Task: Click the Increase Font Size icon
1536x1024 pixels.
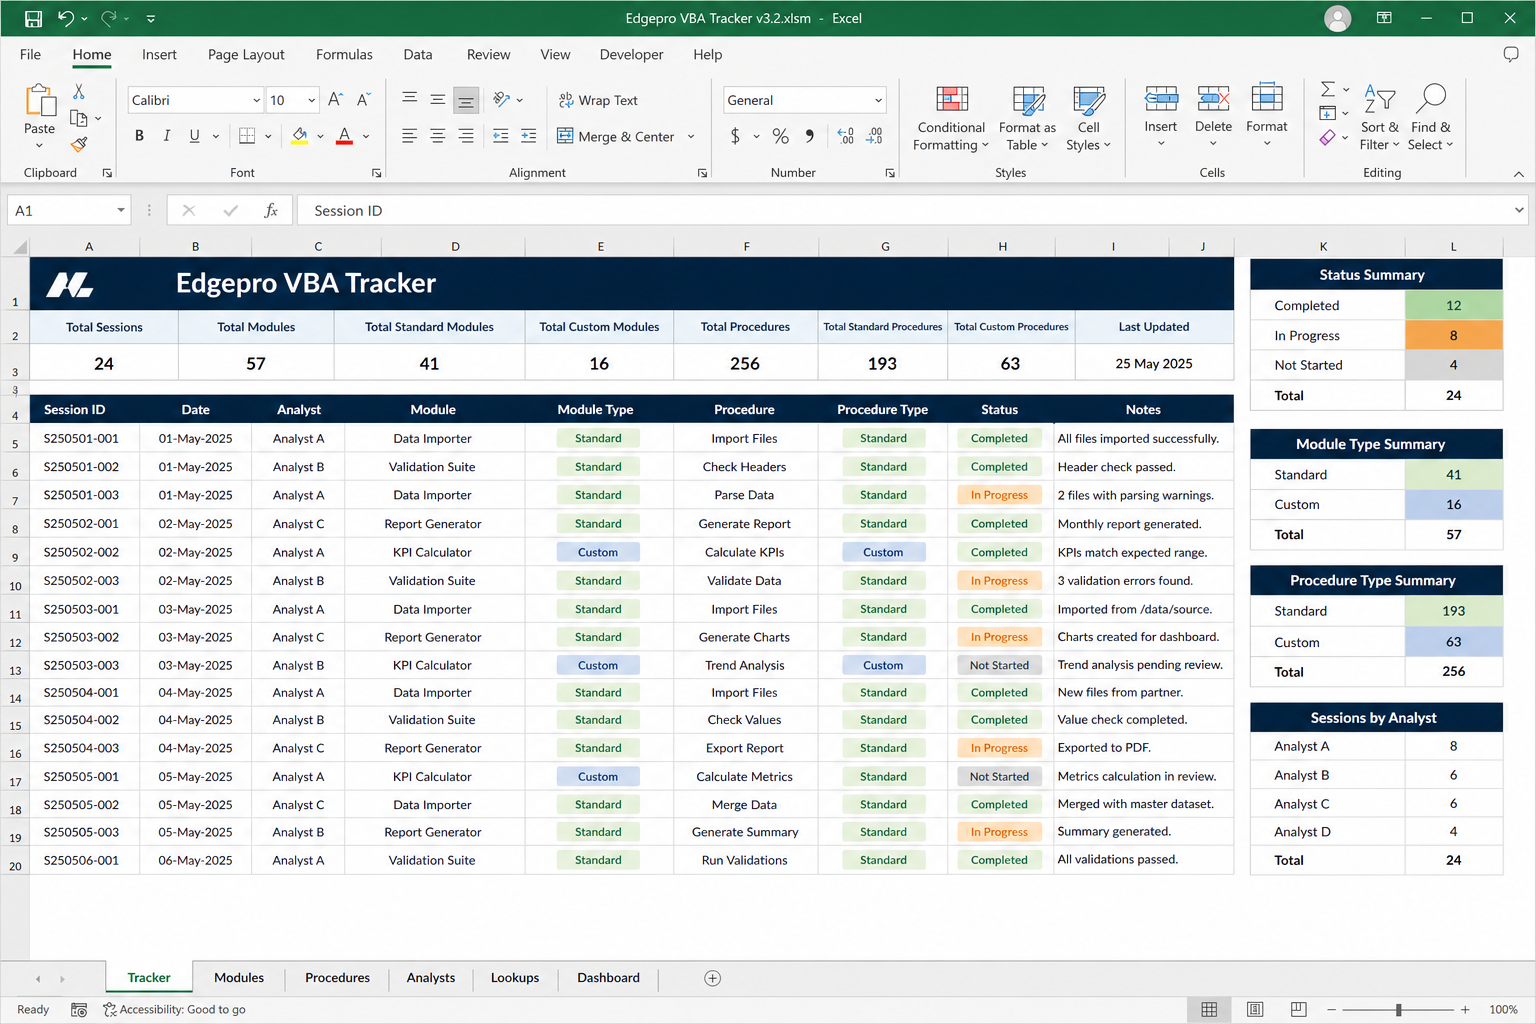Action: click(336, 100)
